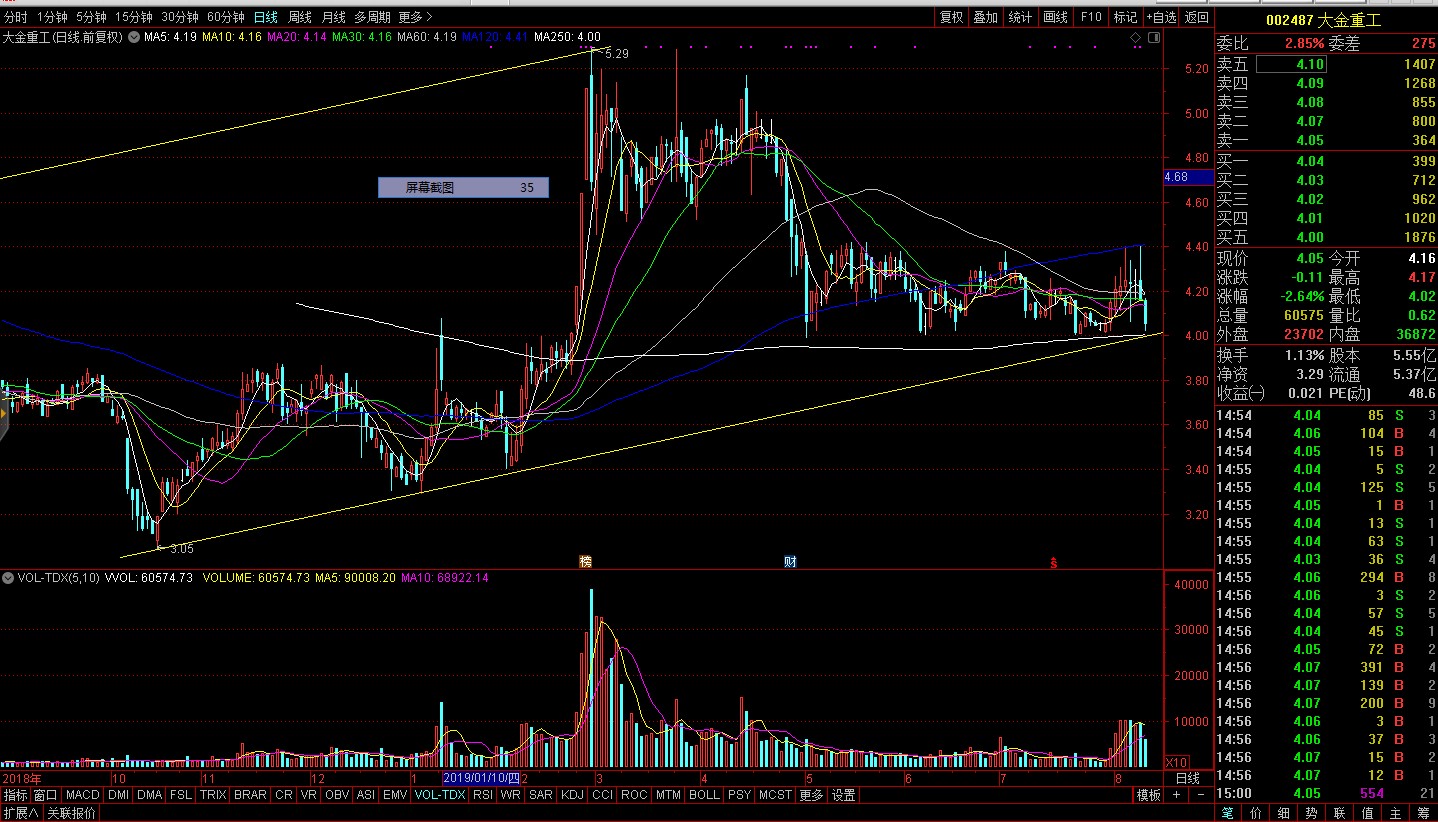Select the TRIX indicator
The image size is (1438, 822).
(x=213, y=795)
